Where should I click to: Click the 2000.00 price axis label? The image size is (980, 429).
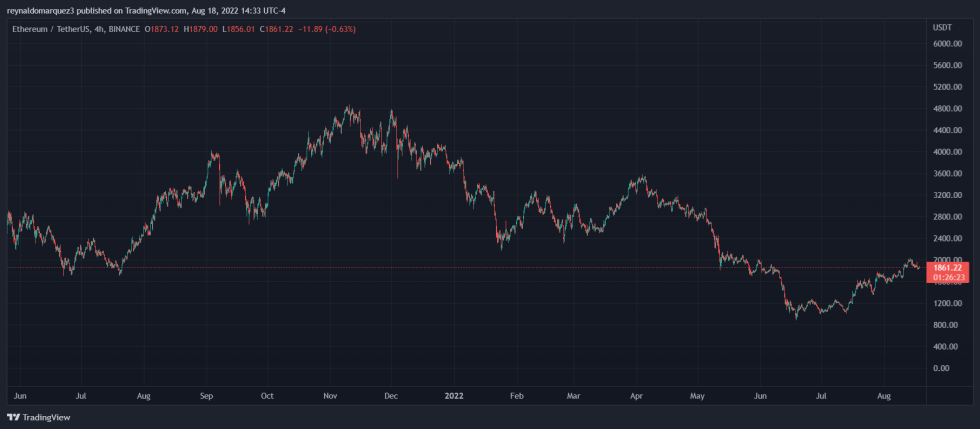pos(948,260)
